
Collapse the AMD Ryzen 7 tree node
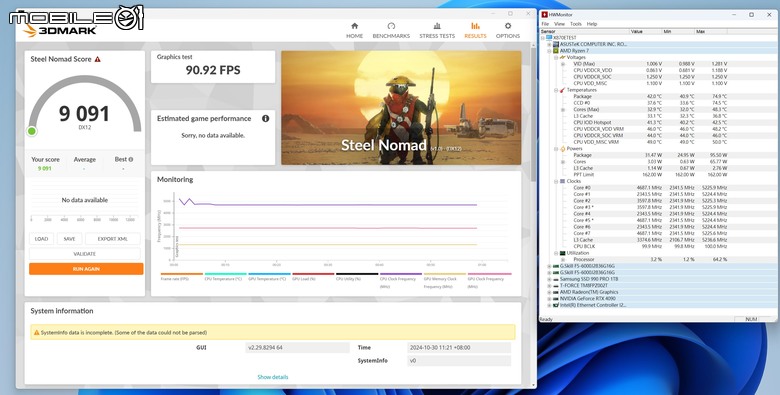tap(550, 51)
